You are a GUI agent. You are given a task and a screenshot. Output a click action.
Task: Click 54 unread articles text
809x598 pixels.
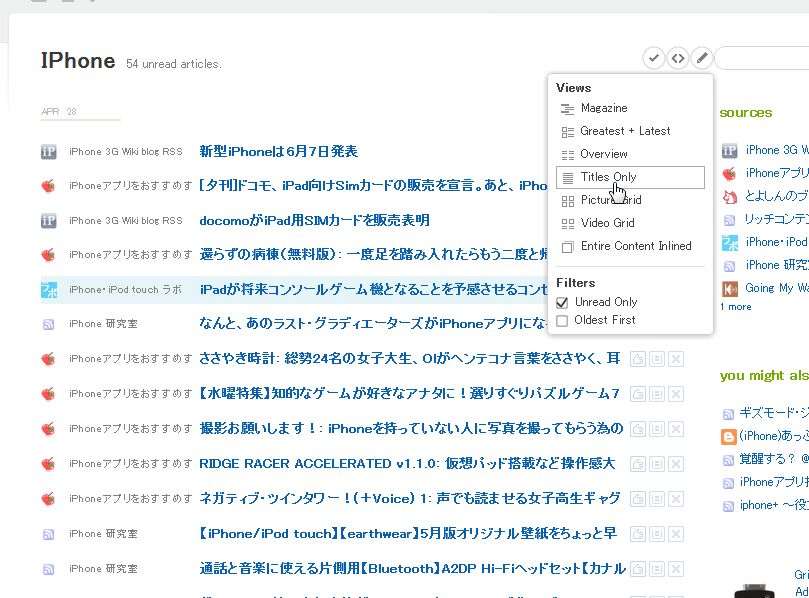click(174, 64)
